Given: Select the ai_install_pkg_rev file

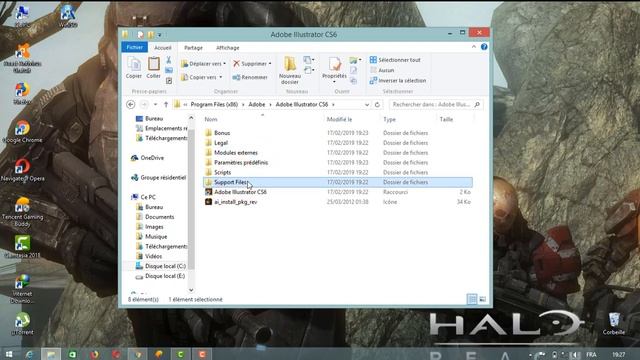Looking at the screenshot, I should tap(236, 202).
